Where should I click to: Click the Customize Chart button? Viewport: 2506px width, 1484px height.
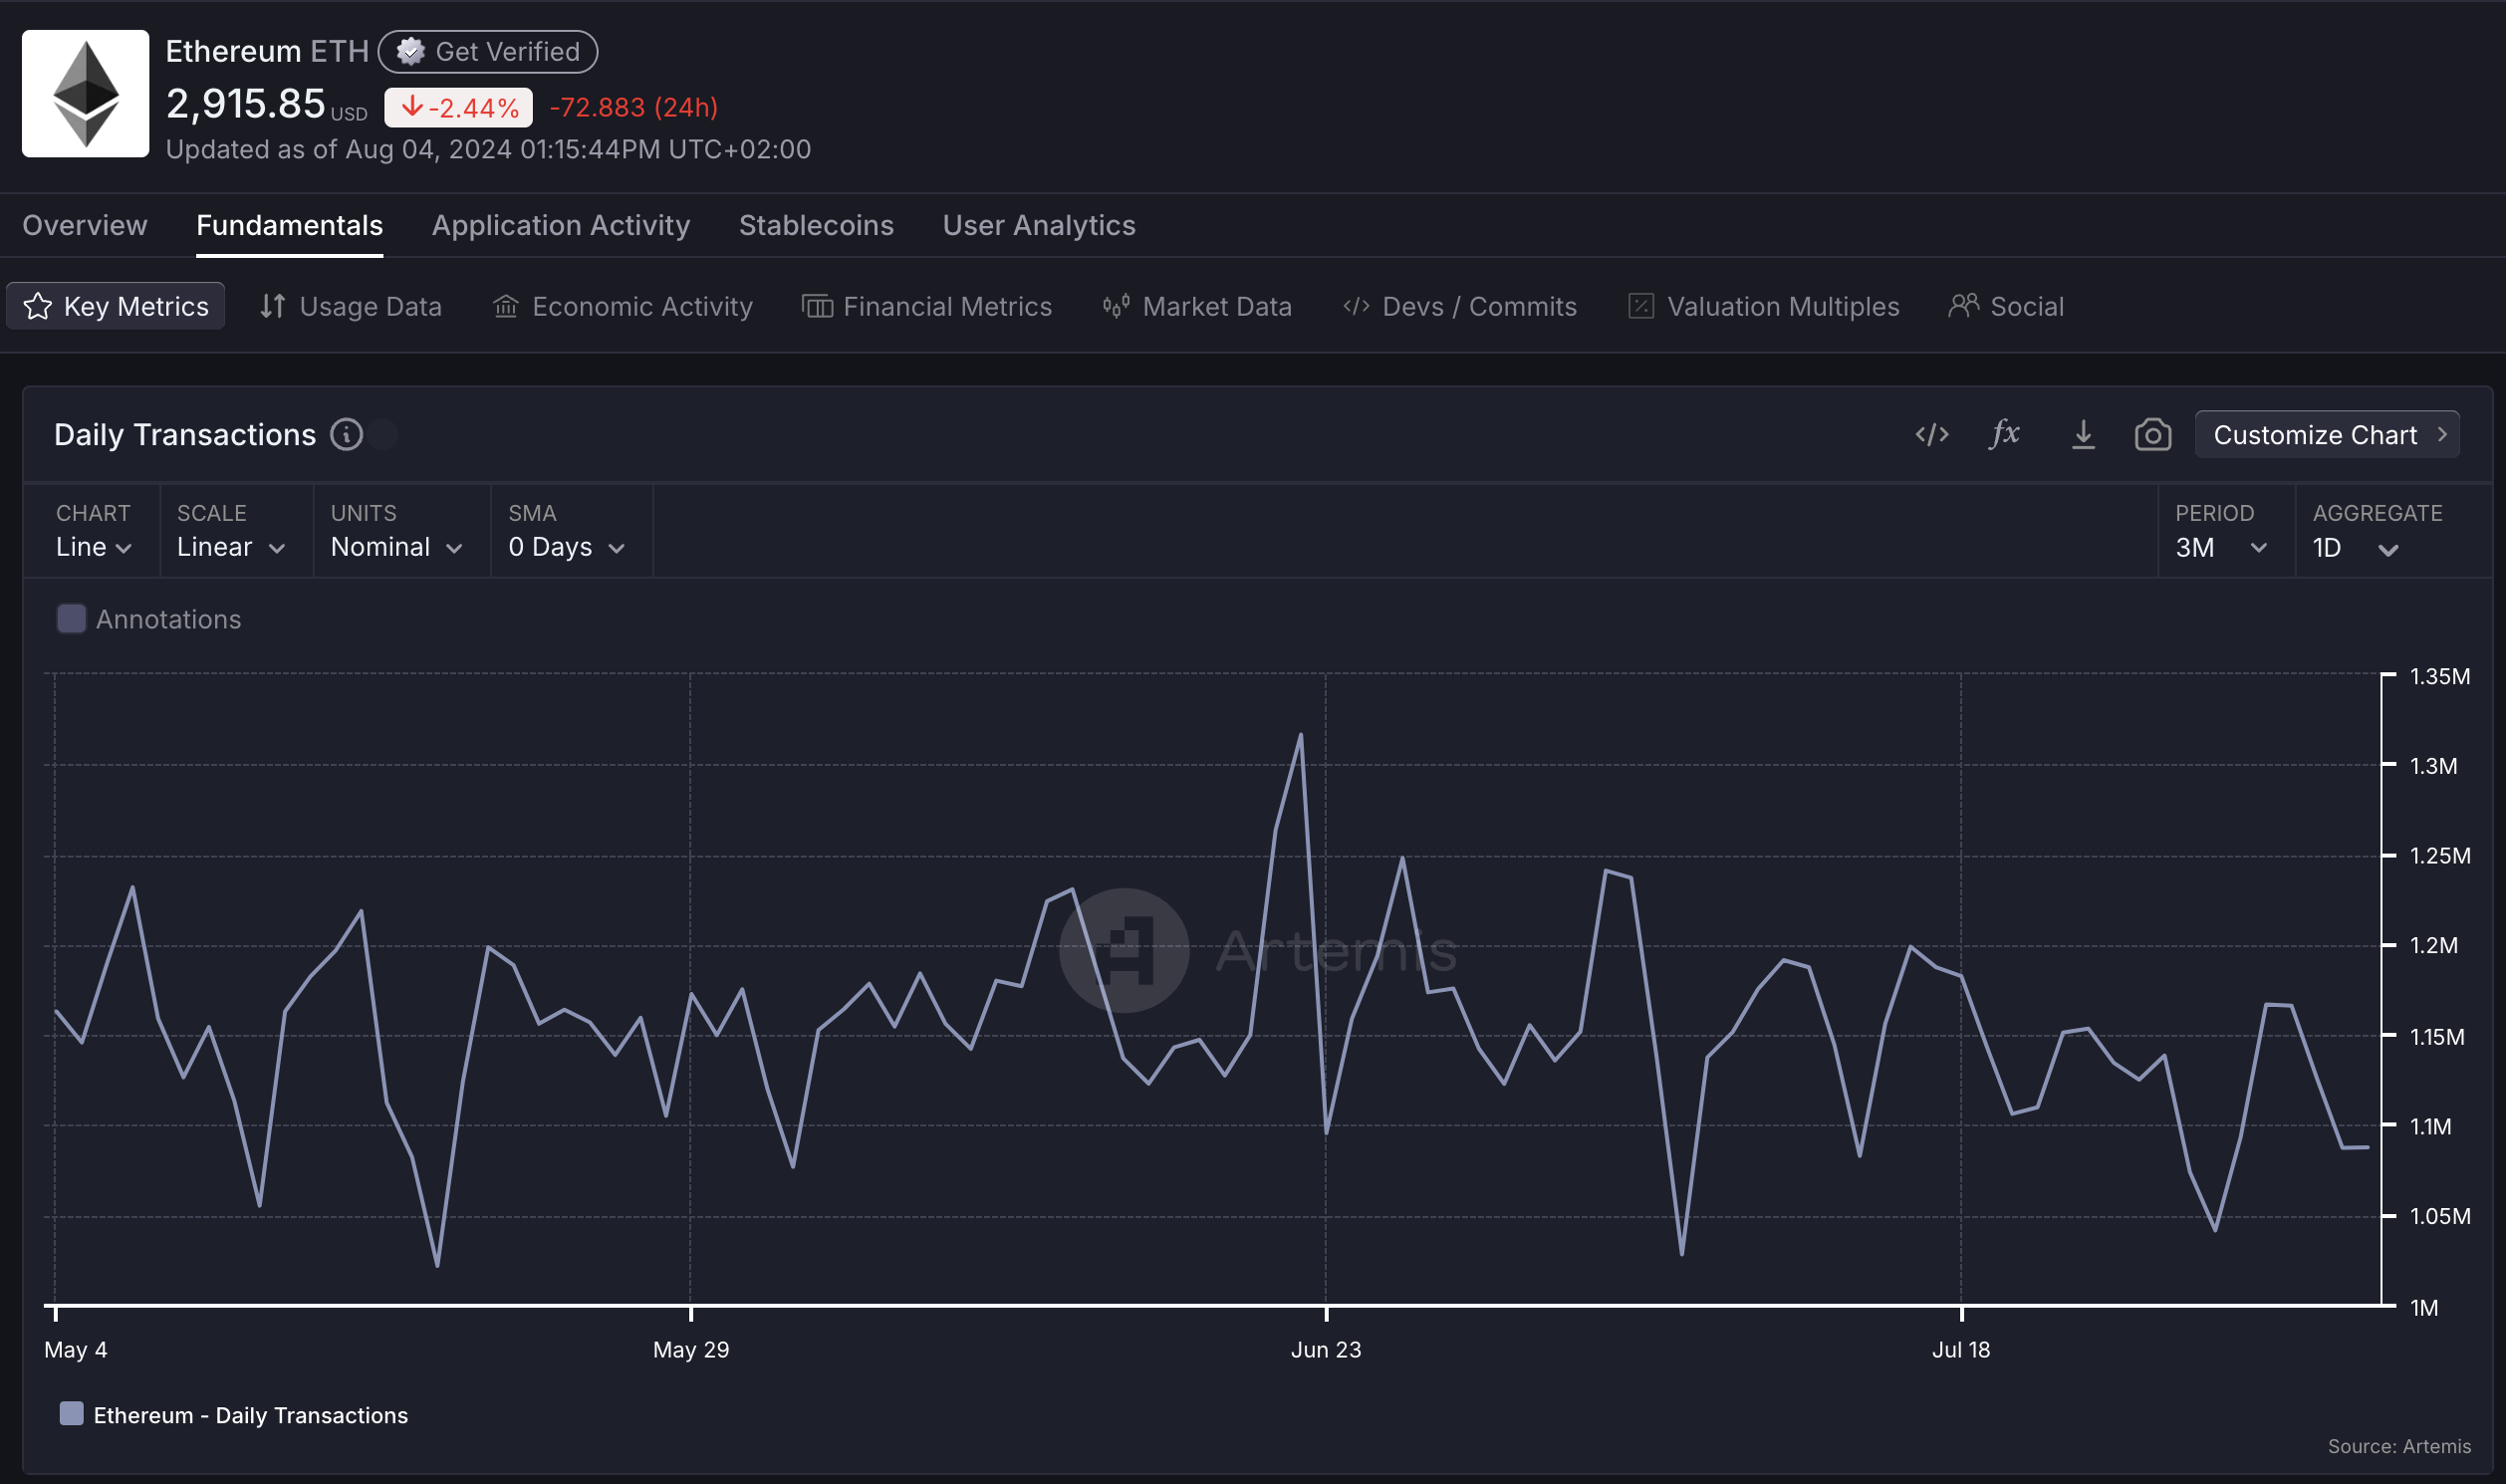[2327, 435]
